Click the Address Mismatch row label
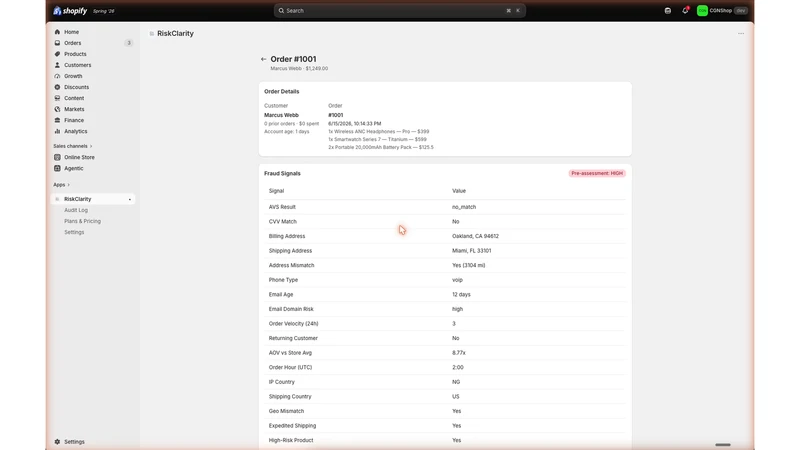This screenshot has width=800, height=450. point(291,265)
